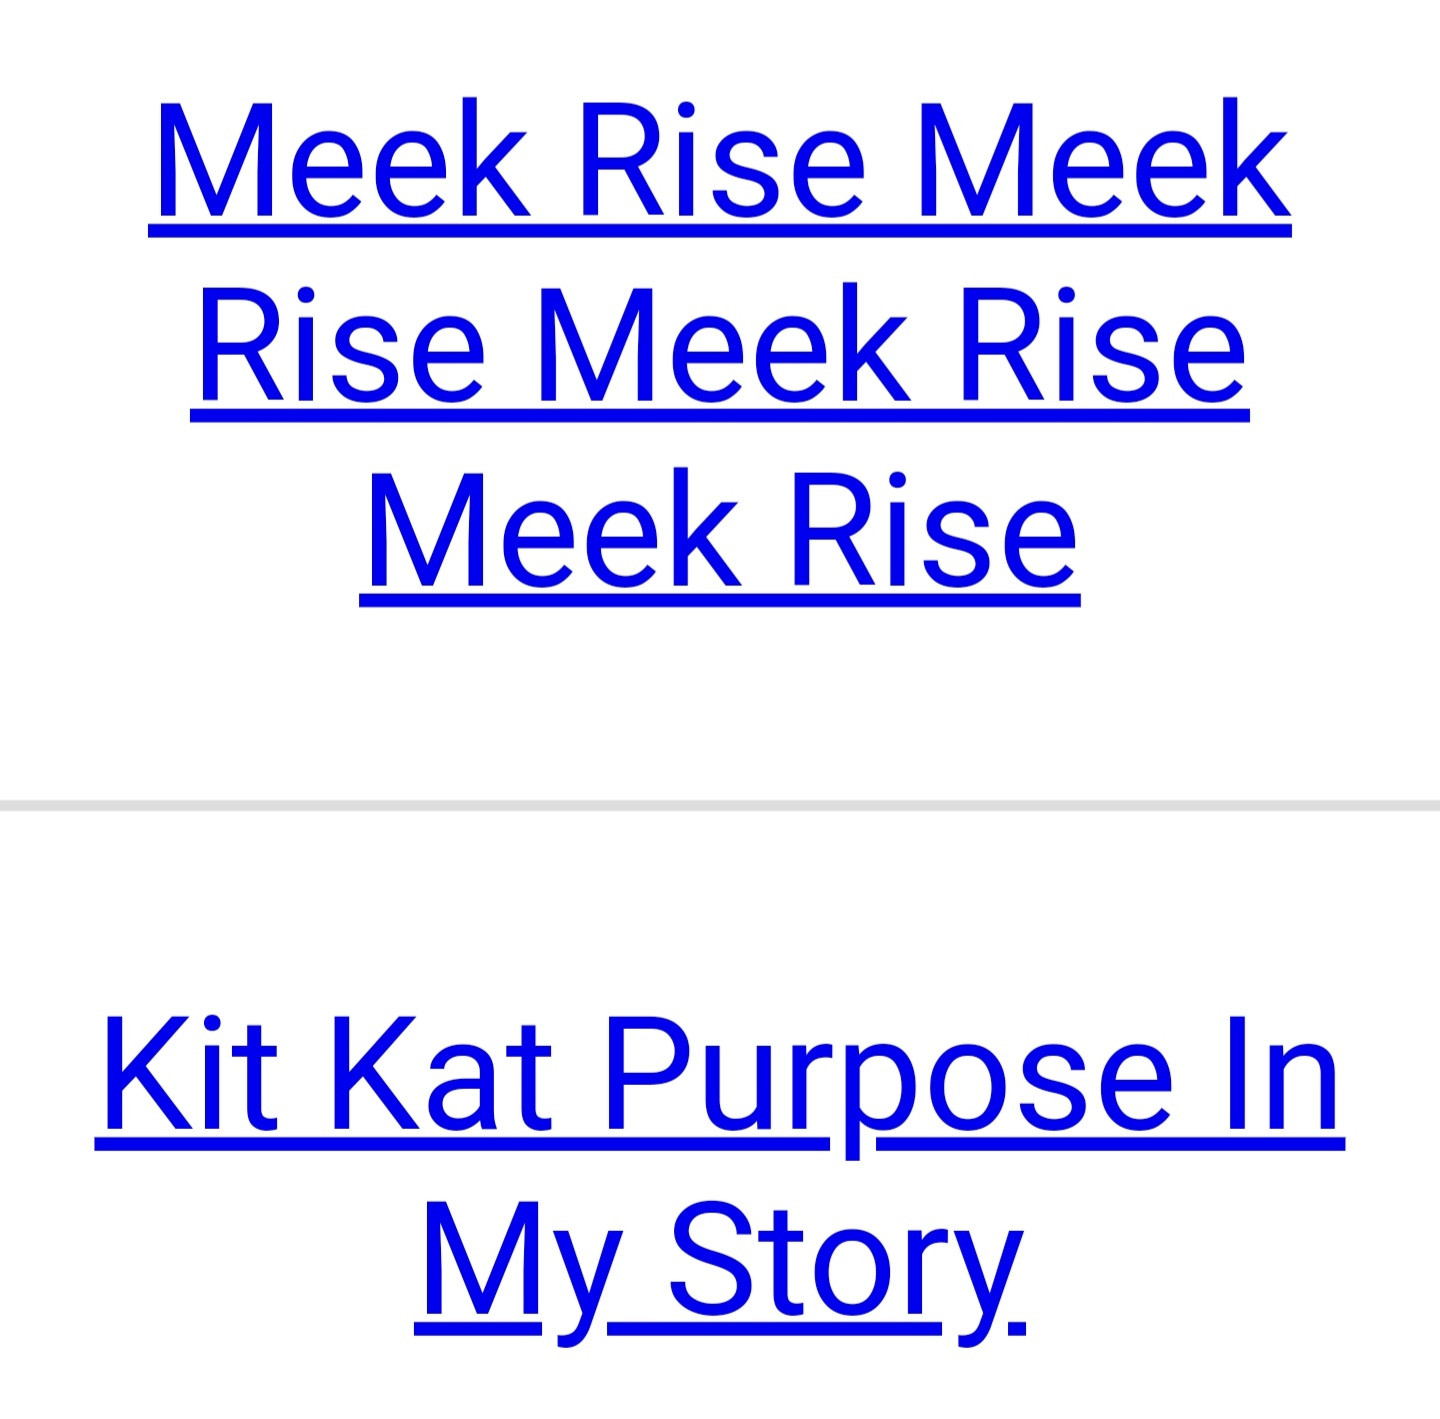This screenshot has width=1440, height=1419.
Task: Click the middle line "Rise Meek Rise" of the link
Action: click(720, 345)
